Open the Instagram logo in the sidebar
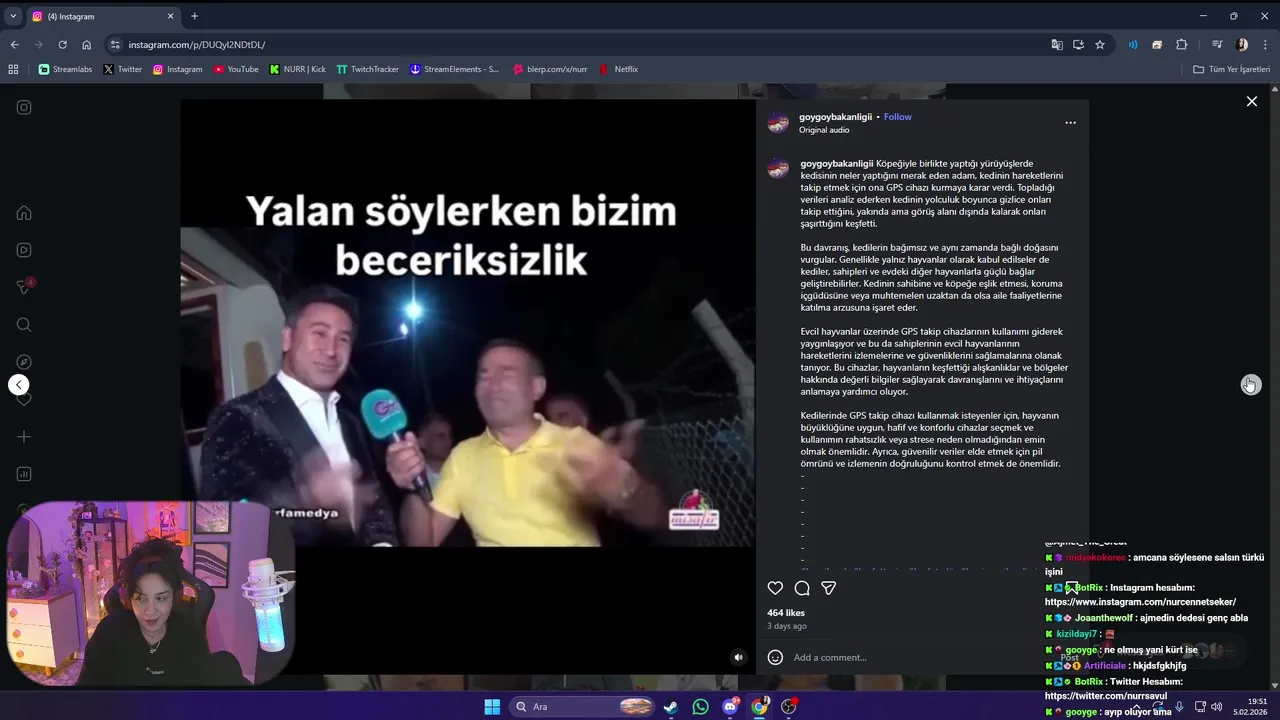The image size is (1280, 720). 24,107
